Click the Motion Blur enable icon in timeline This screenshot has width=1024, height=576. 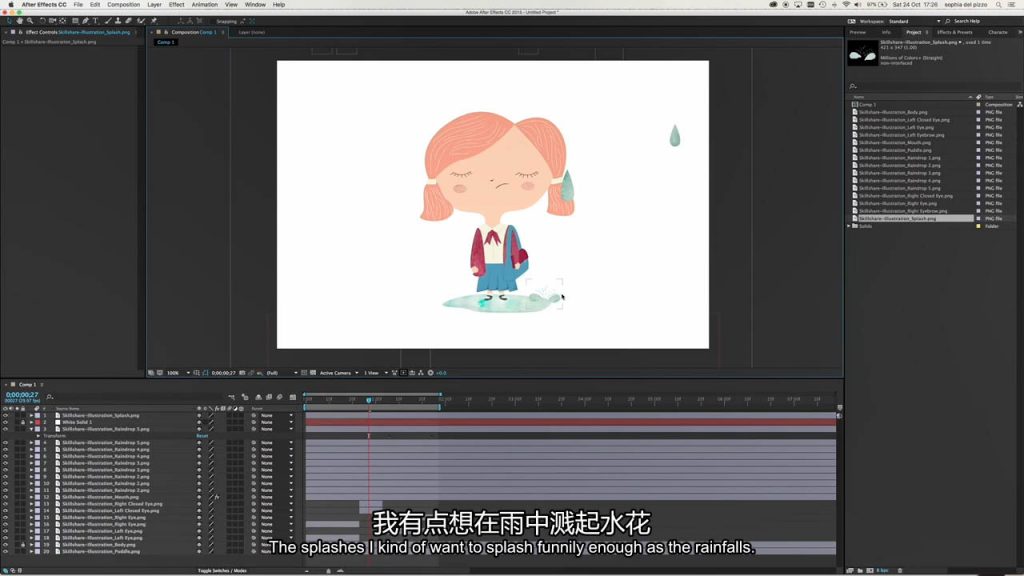(x=280, y=397)
